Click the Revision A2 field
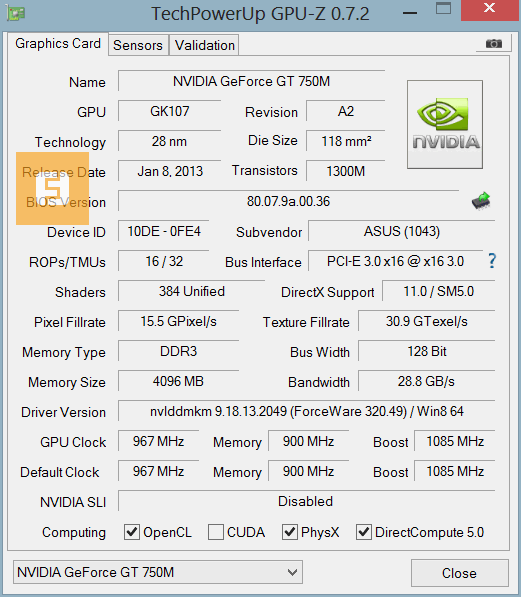Viewport: 521px width, 597px height. [345, 111]
